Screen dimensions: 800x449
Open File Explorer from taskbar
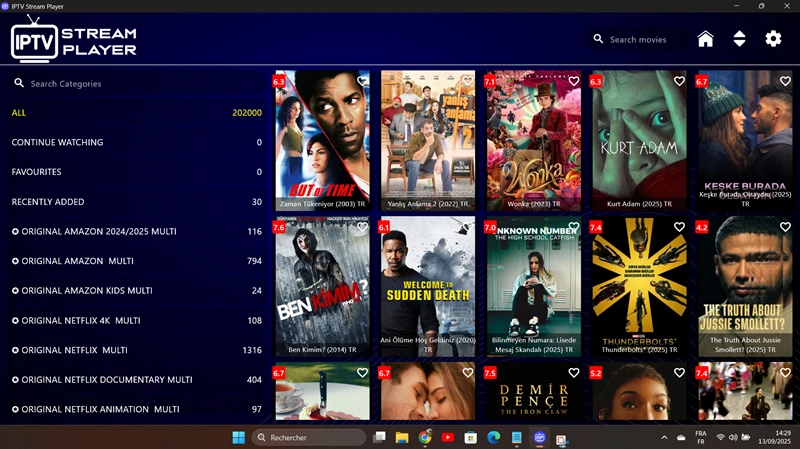click(402, 437)
